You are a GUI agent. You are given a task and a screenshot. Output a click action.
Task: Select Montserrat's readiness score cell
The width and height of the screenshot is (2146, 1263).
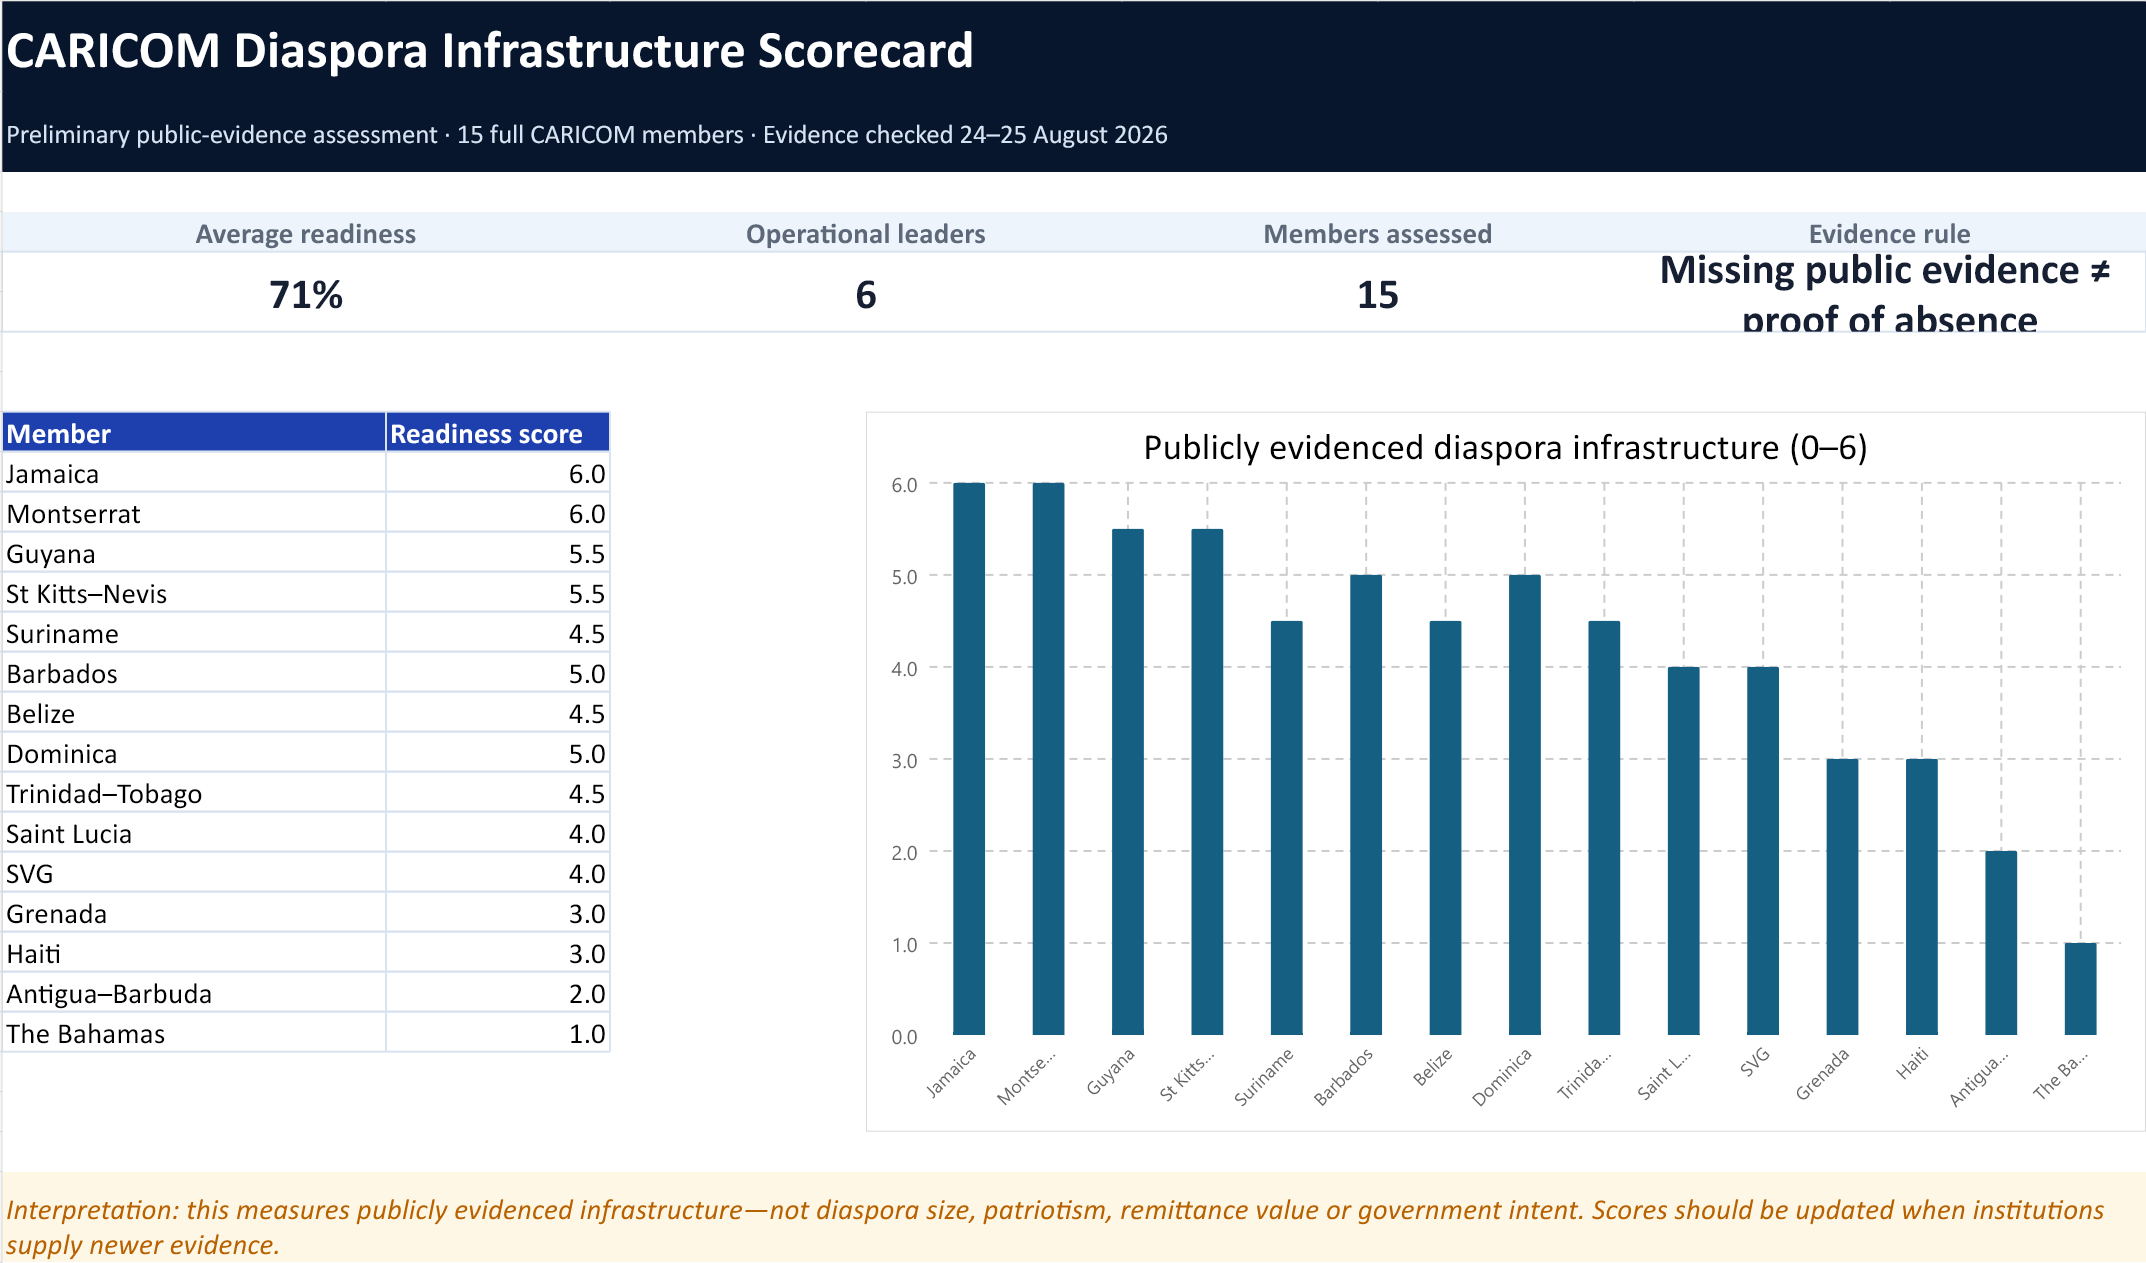pyautogui.click(x=498, y=513)
